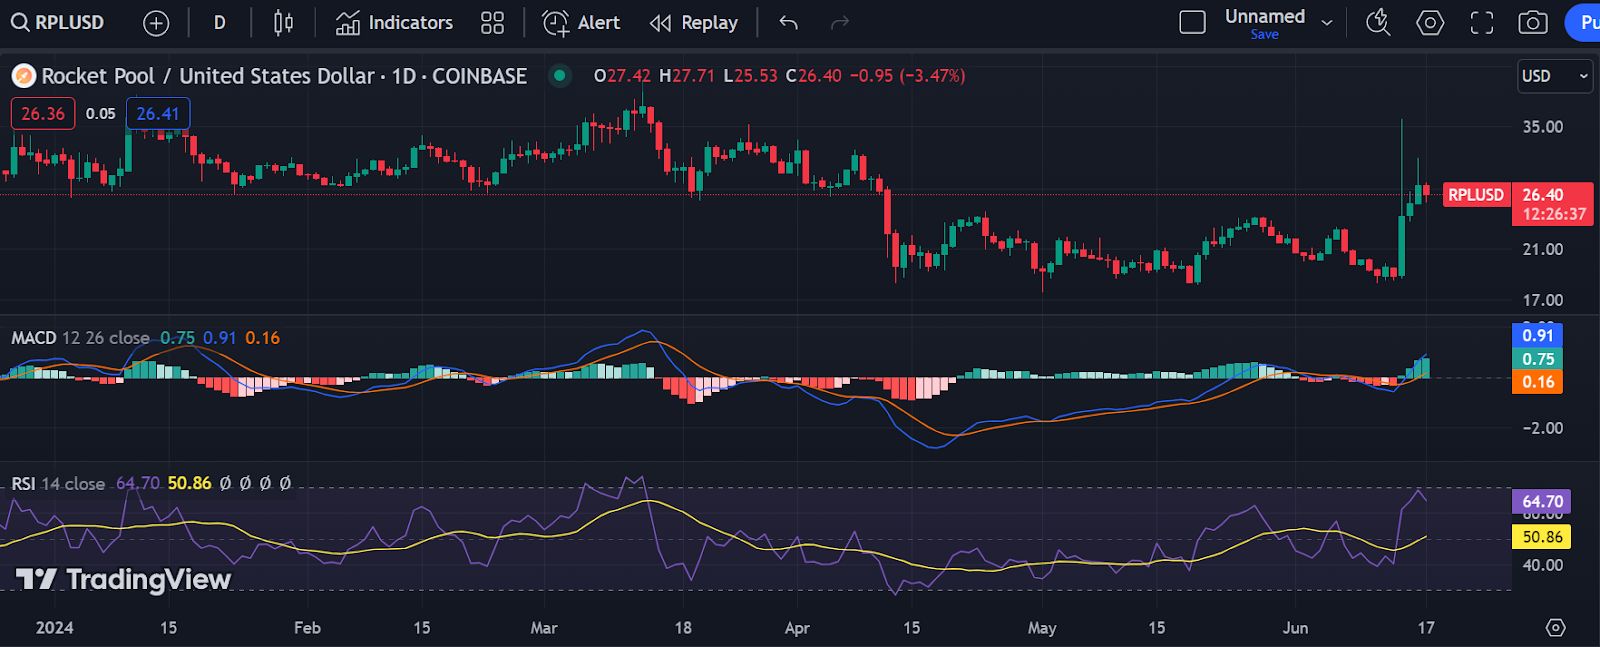The width and height of the screenshot is (1600, 647).
Task: Click the May label on time axis
Action: click(1042, 628)
